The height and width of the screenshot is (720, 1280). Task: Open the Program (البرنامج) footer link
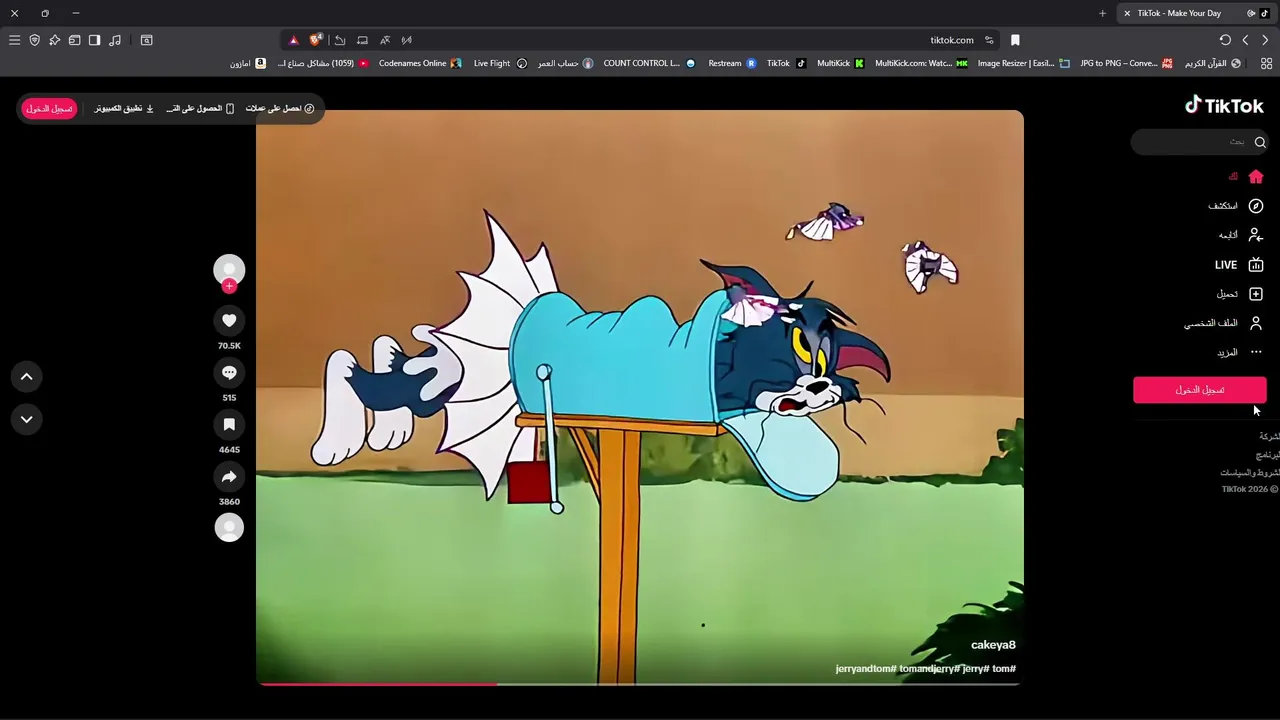[x=1269, y=455]
